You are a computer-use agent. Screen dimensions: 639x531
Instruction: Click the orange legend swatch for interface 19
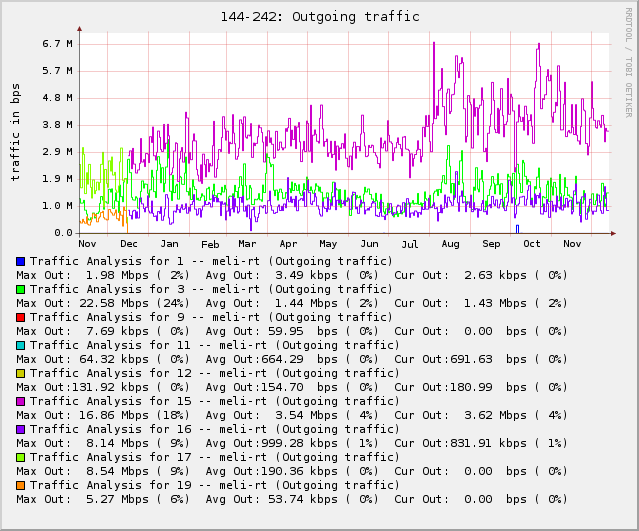(20, 485)
